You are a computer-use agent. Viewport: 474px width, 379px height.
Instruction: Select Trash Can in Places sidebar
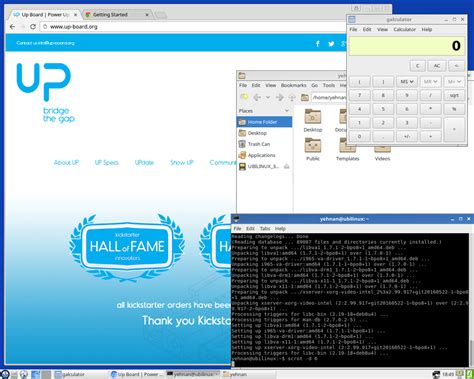click(259, 144)
